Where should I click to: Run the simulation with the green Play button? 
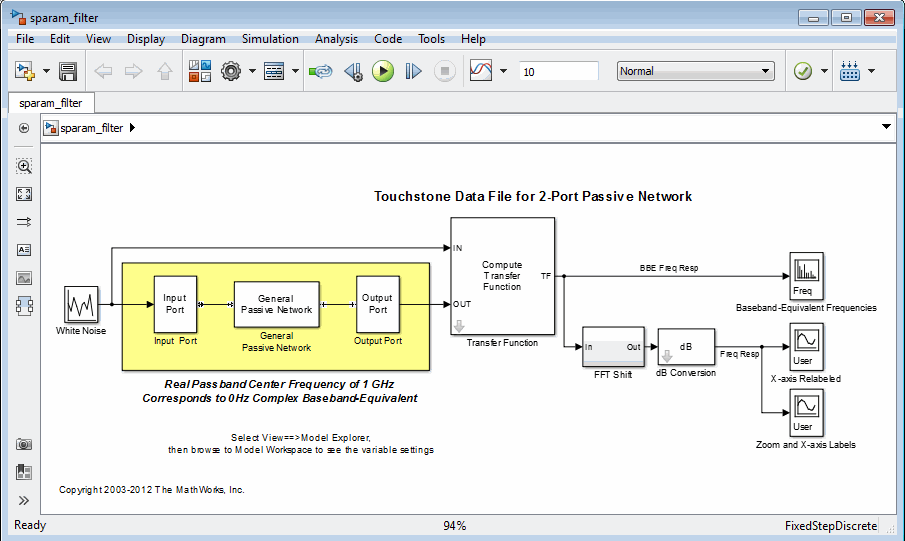pyautogui.click(x=383, y=71)
